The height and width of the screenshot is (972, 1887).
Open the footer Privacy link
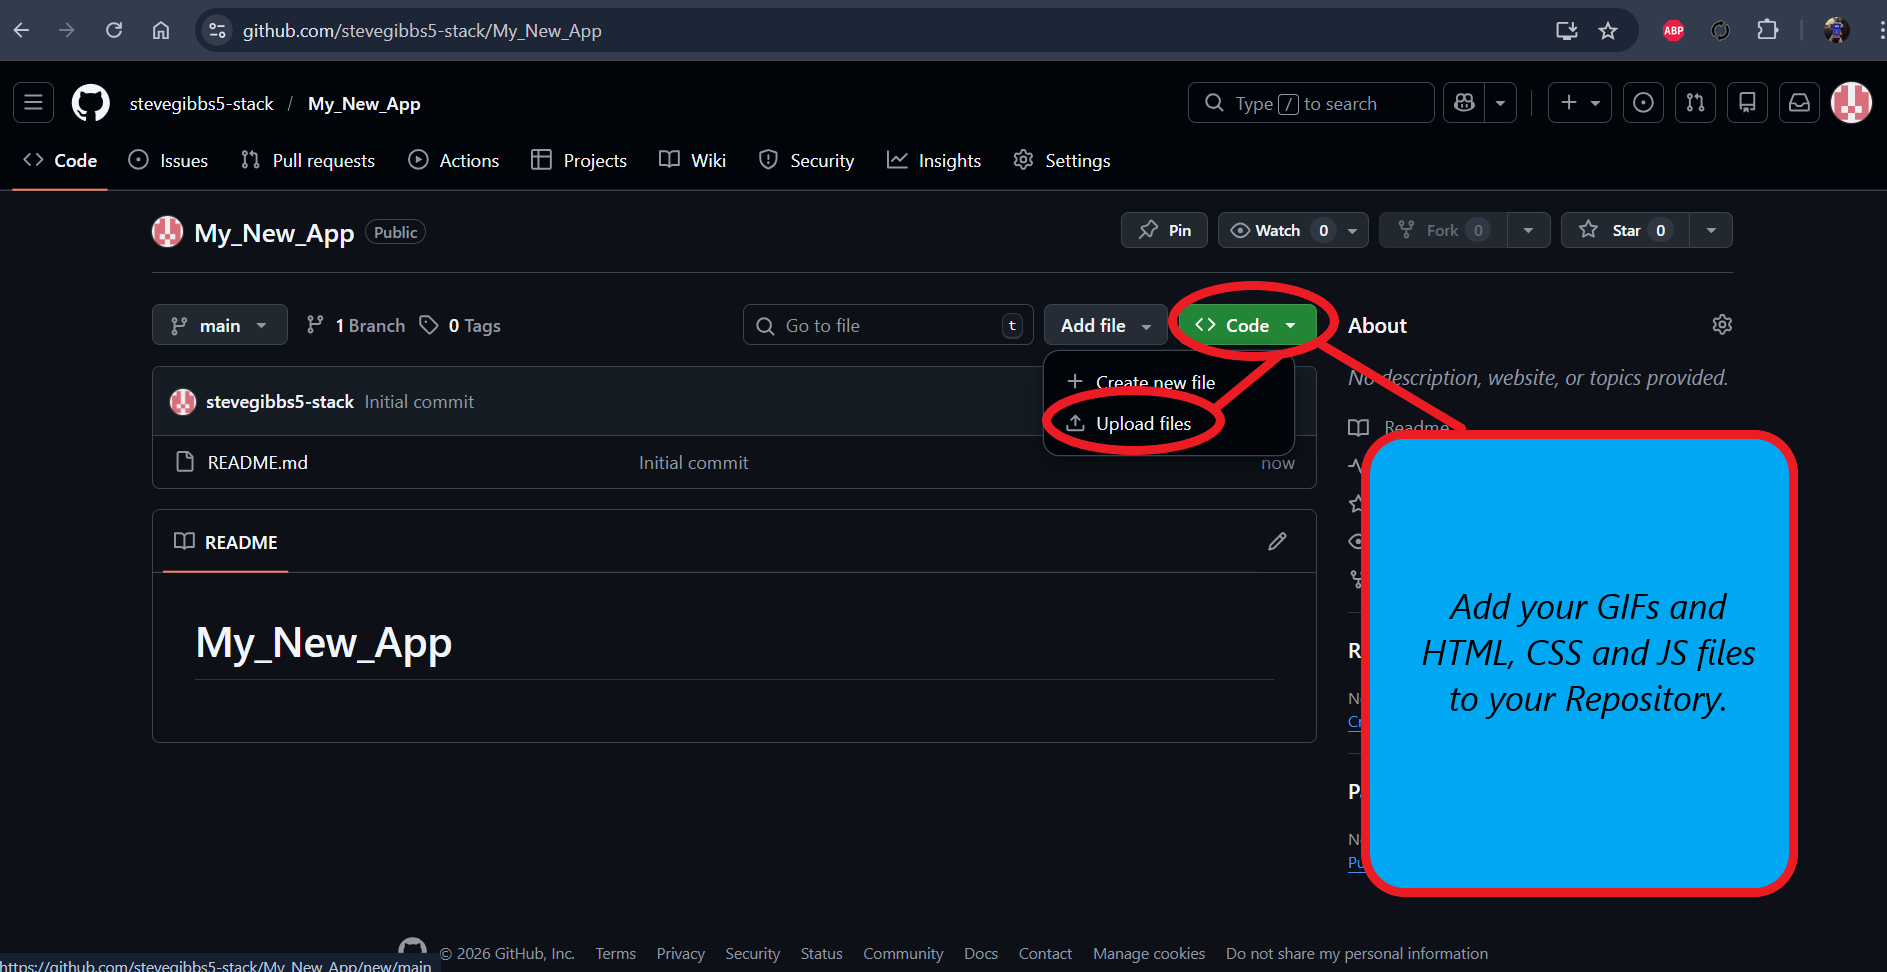[680, 953]
